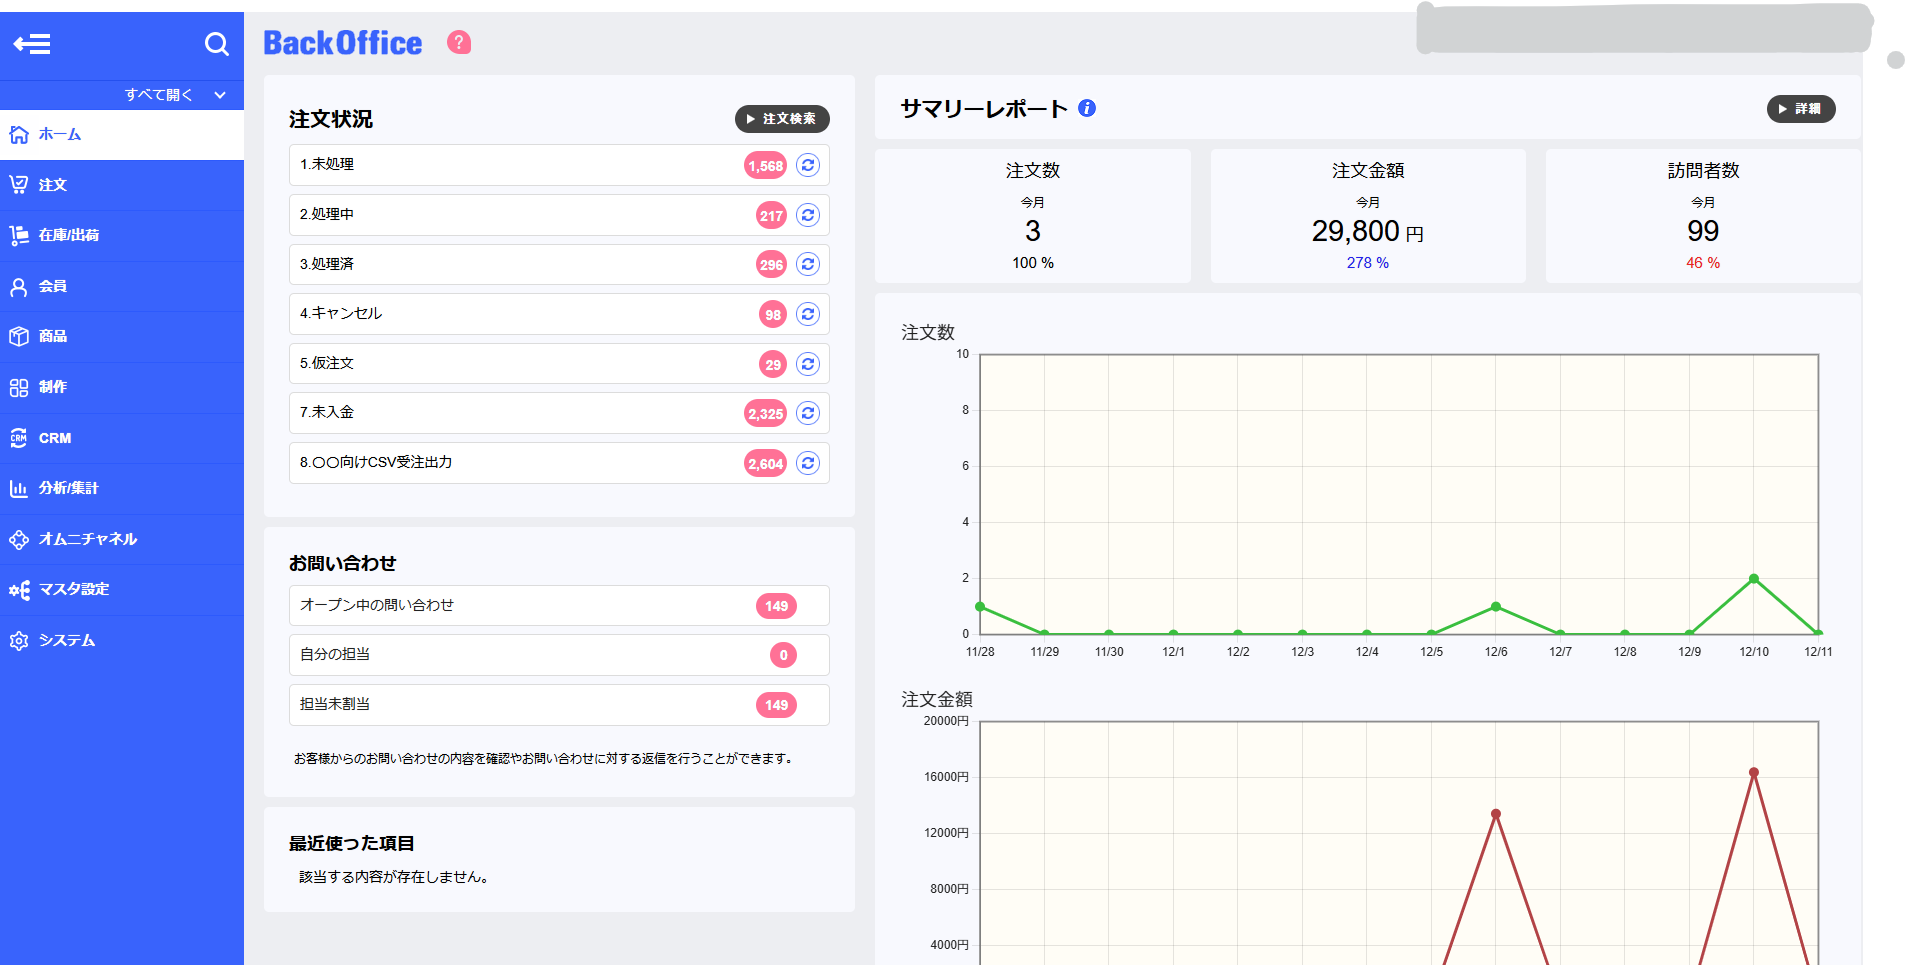Click the 注文検索 button

coord(782,119)
